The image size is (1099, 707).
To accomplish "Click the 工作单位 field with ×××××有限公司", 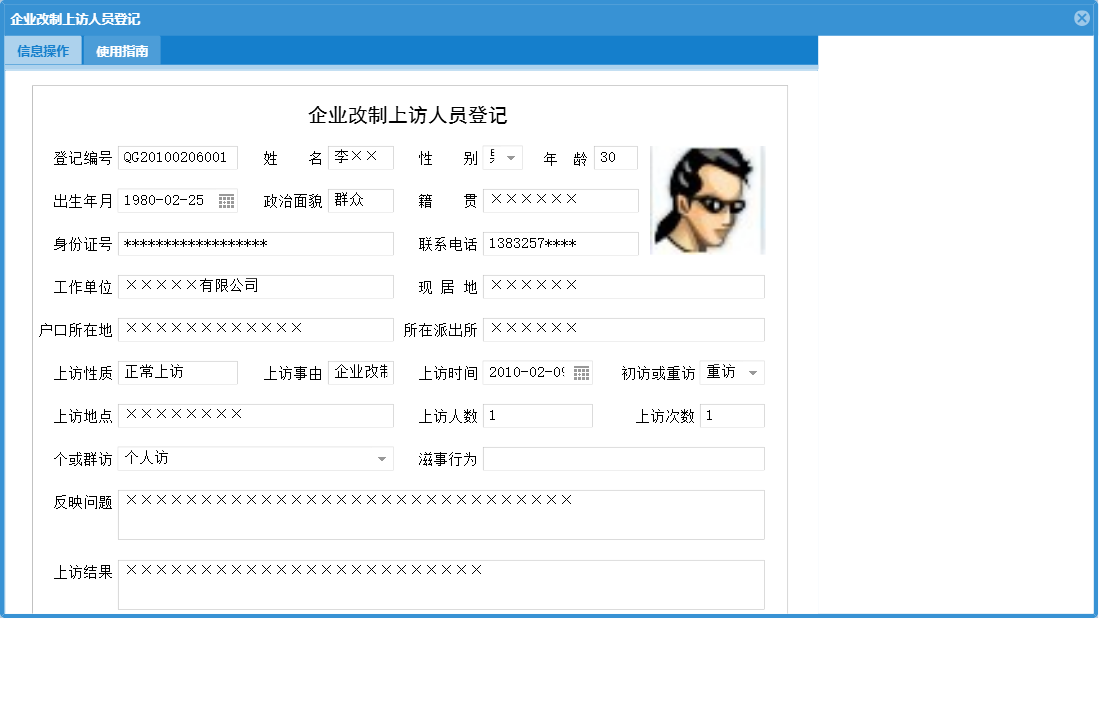I will pos(255,286).
